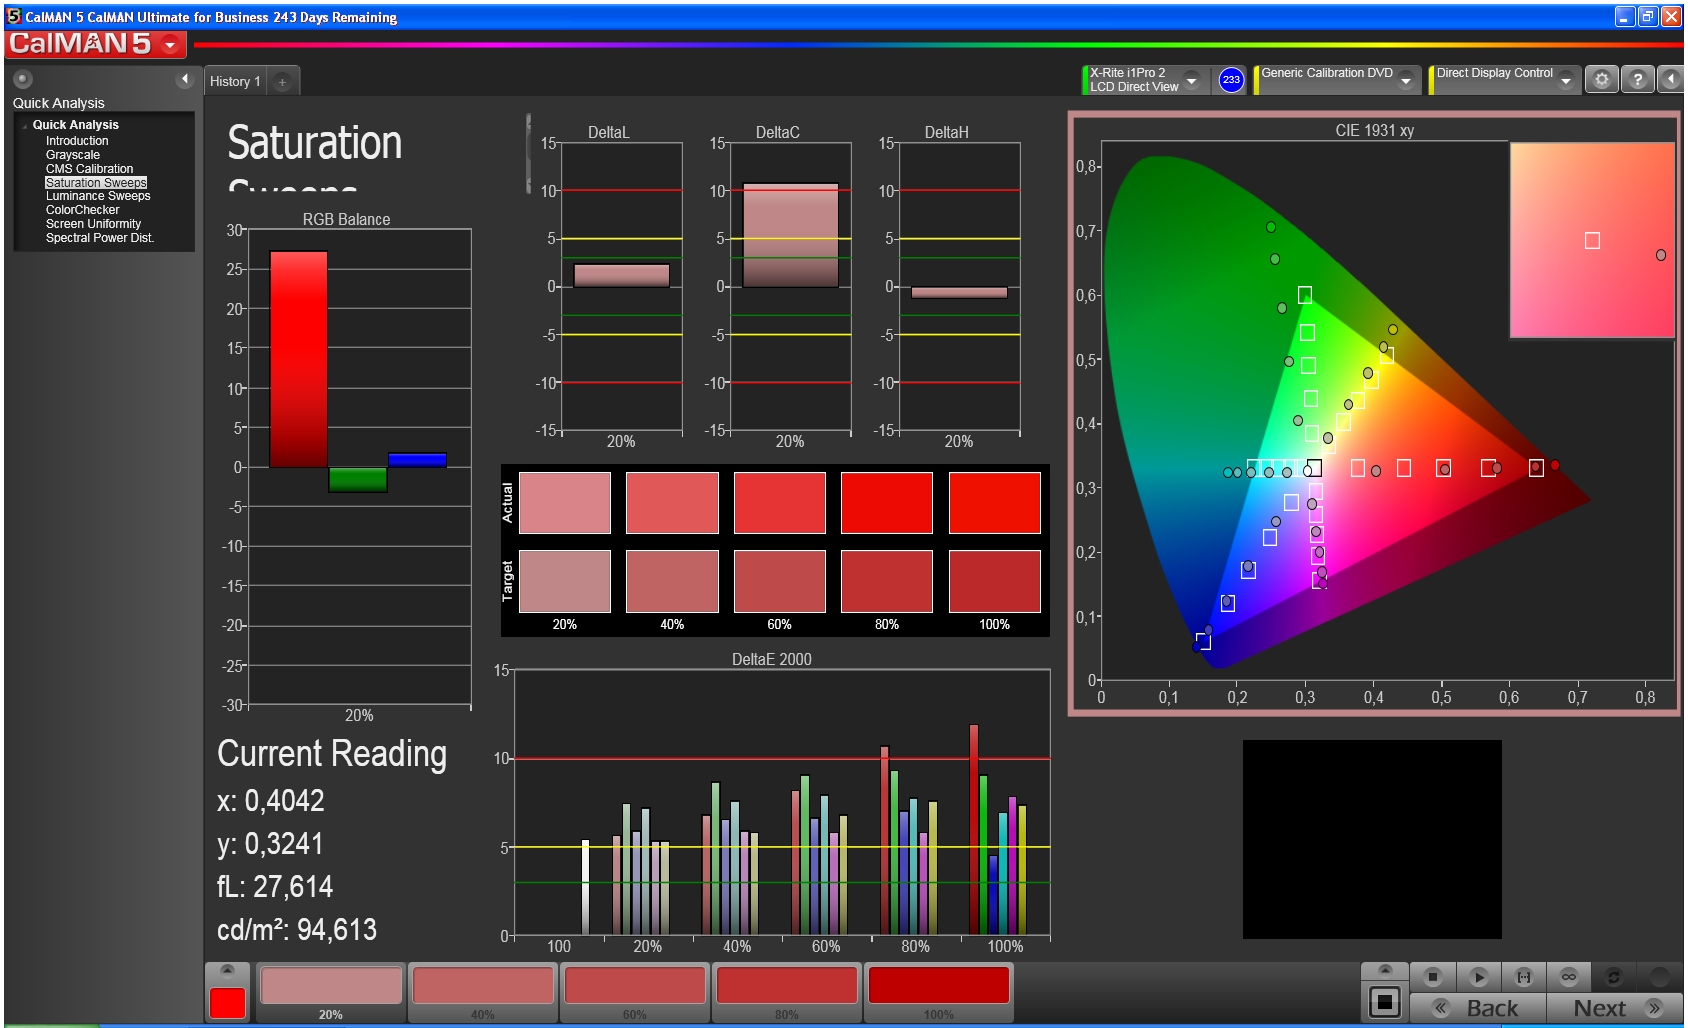Open Luminance Sweeps page
The width and height of the screenshot is (1688, 1028).
click(x=98, y=196)
